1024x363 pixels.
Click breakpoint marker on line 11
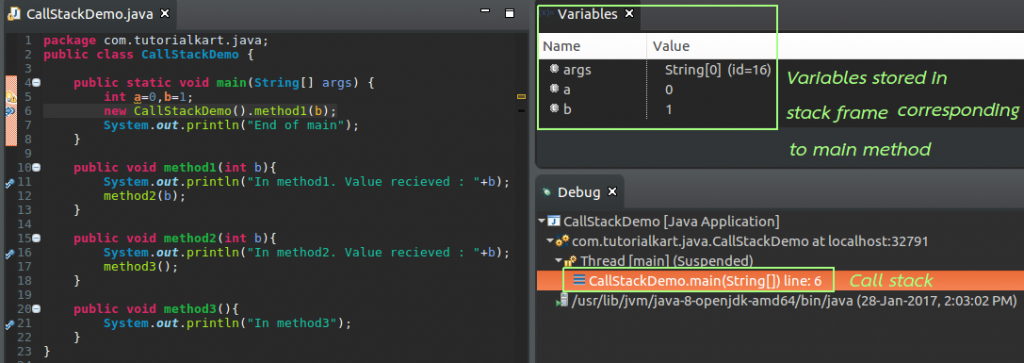[x=10, y=183]
